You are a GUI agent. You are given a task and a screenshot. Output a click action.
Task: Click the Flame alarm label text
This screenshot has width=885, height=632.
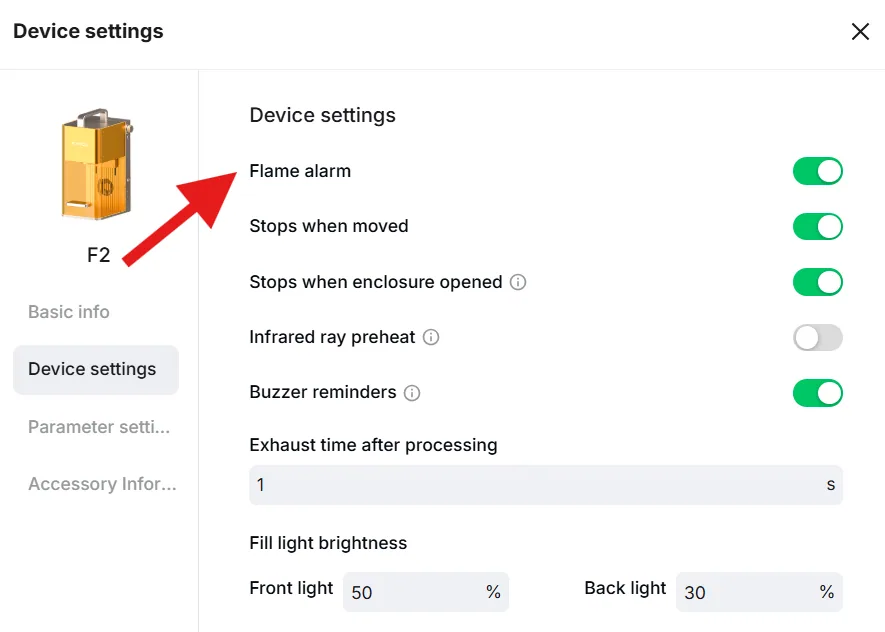pos(300,171)
